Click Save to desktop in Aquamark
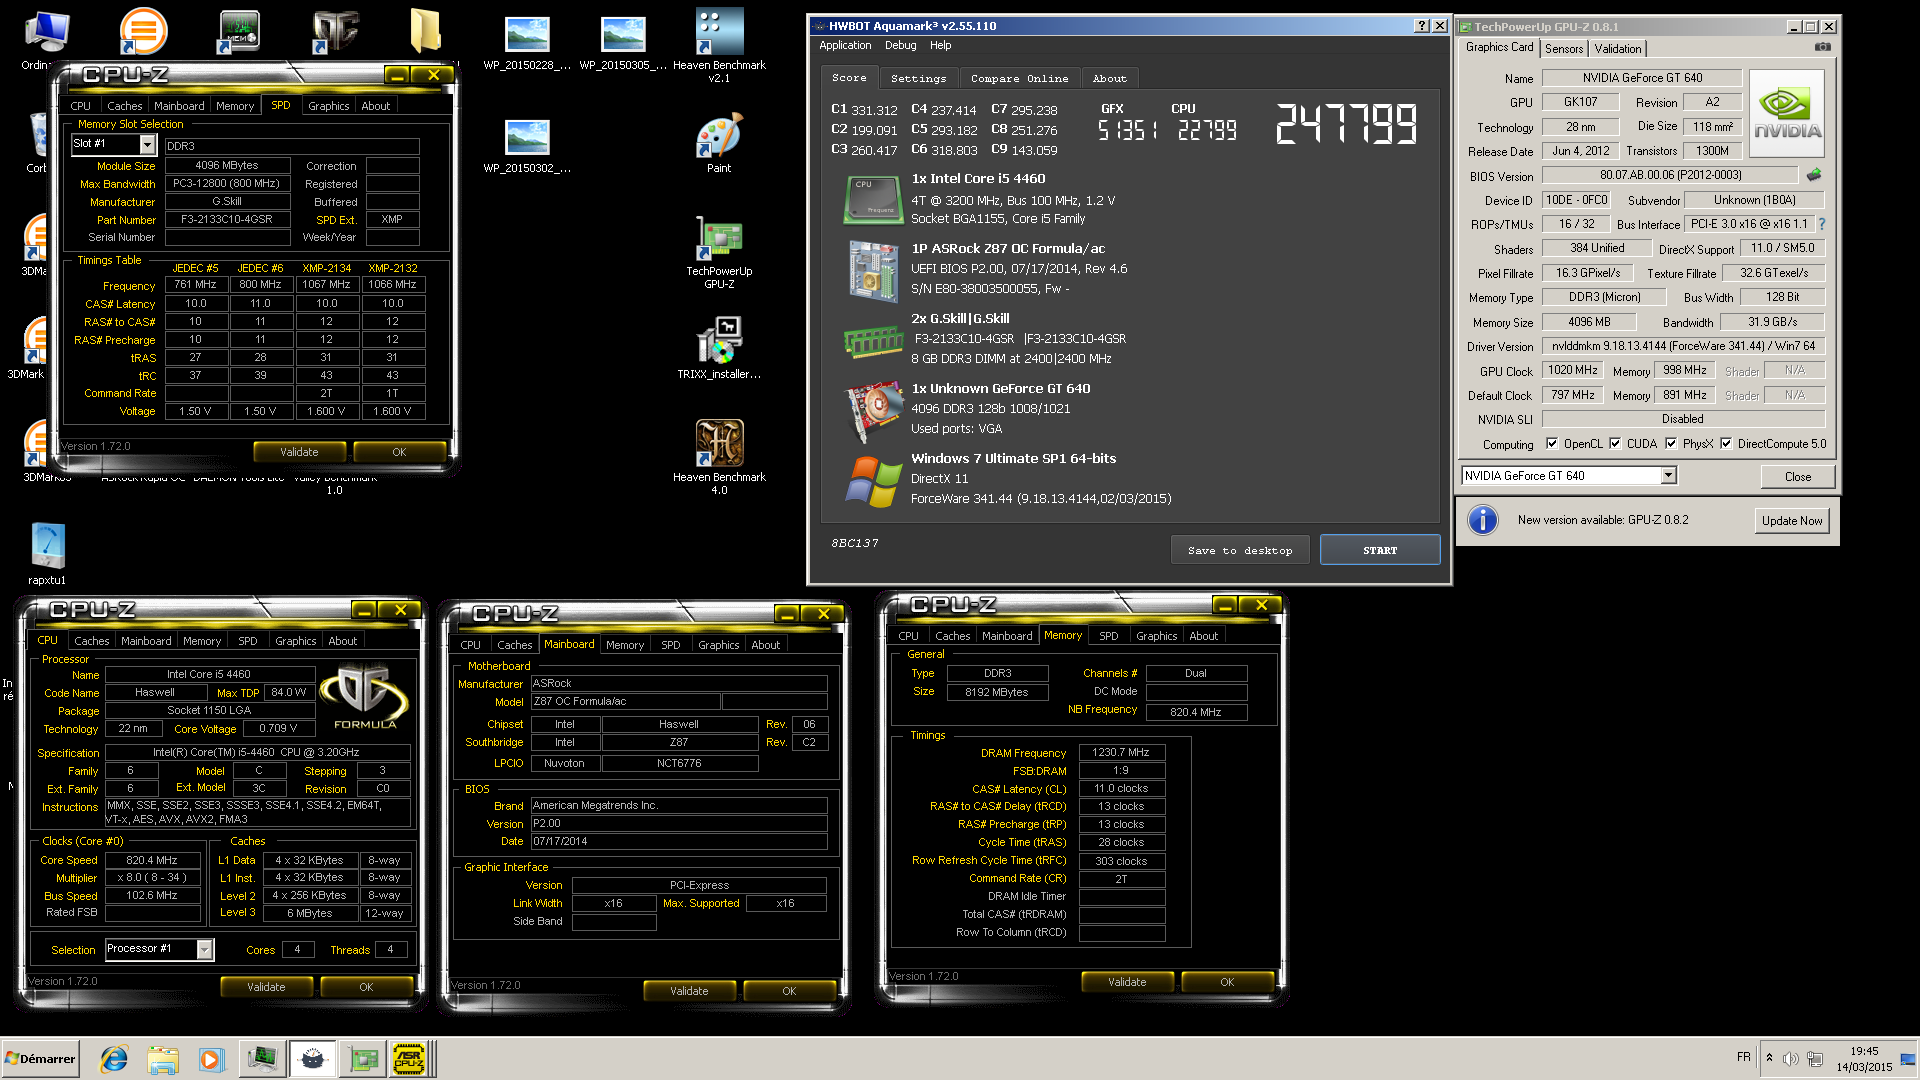 pos(1240,550)
